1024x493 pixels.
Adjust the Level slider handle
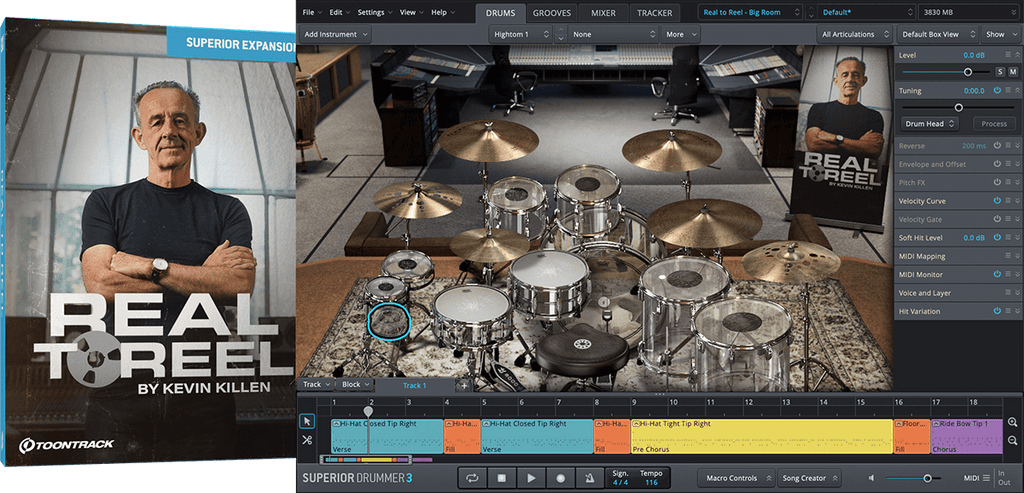coord(968,72)
